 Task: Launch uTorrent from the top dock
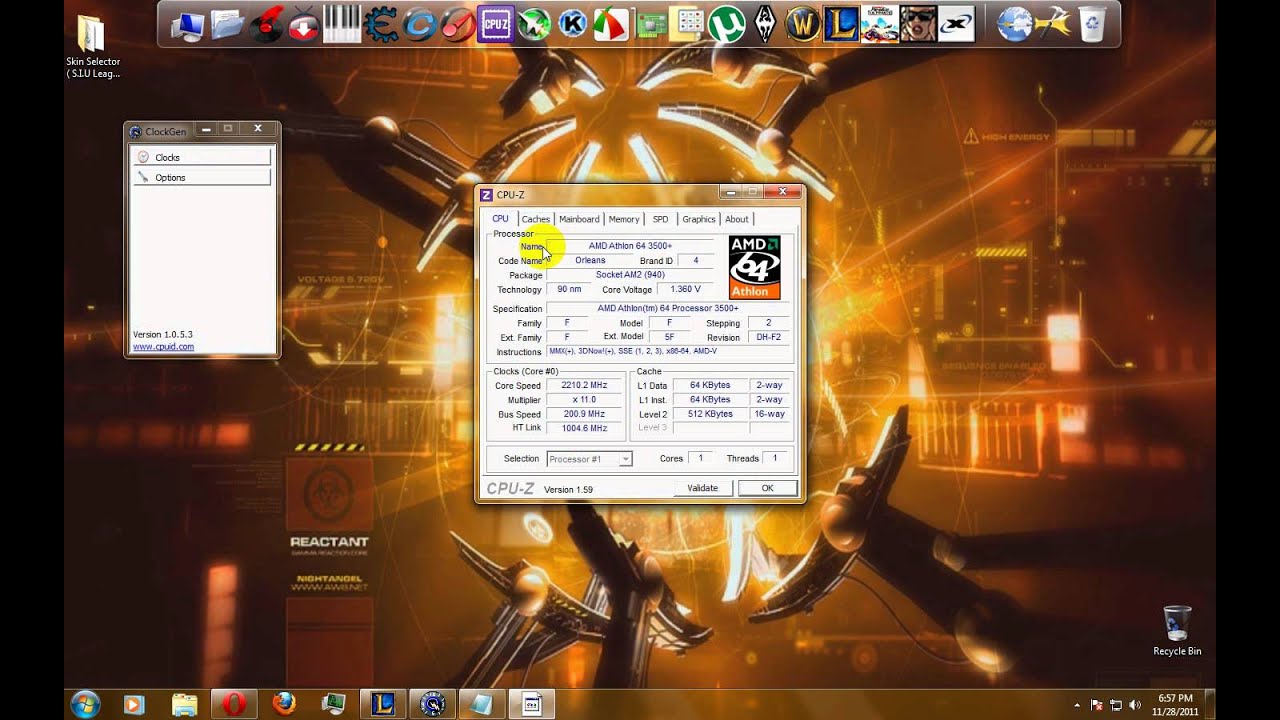click(x=726, y=25)
